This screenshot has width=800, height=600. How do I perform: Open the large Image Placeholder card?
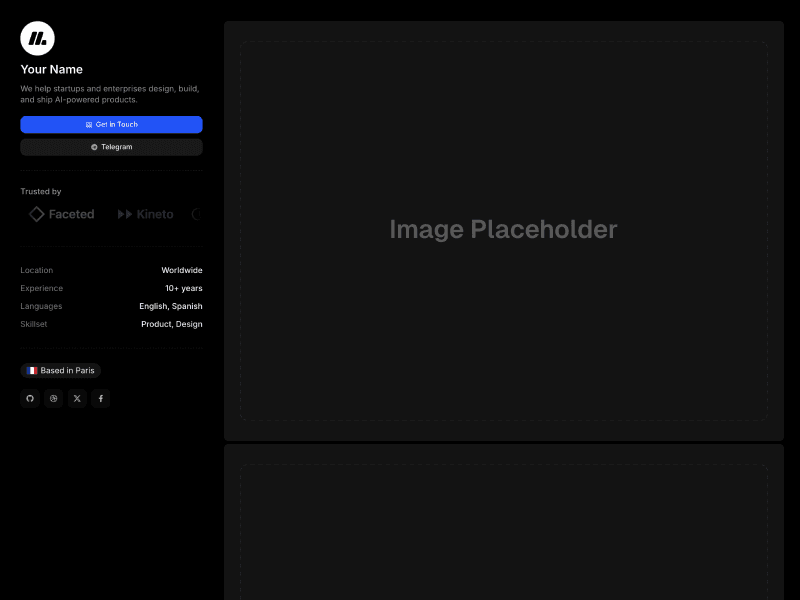(x=503, y=229)
